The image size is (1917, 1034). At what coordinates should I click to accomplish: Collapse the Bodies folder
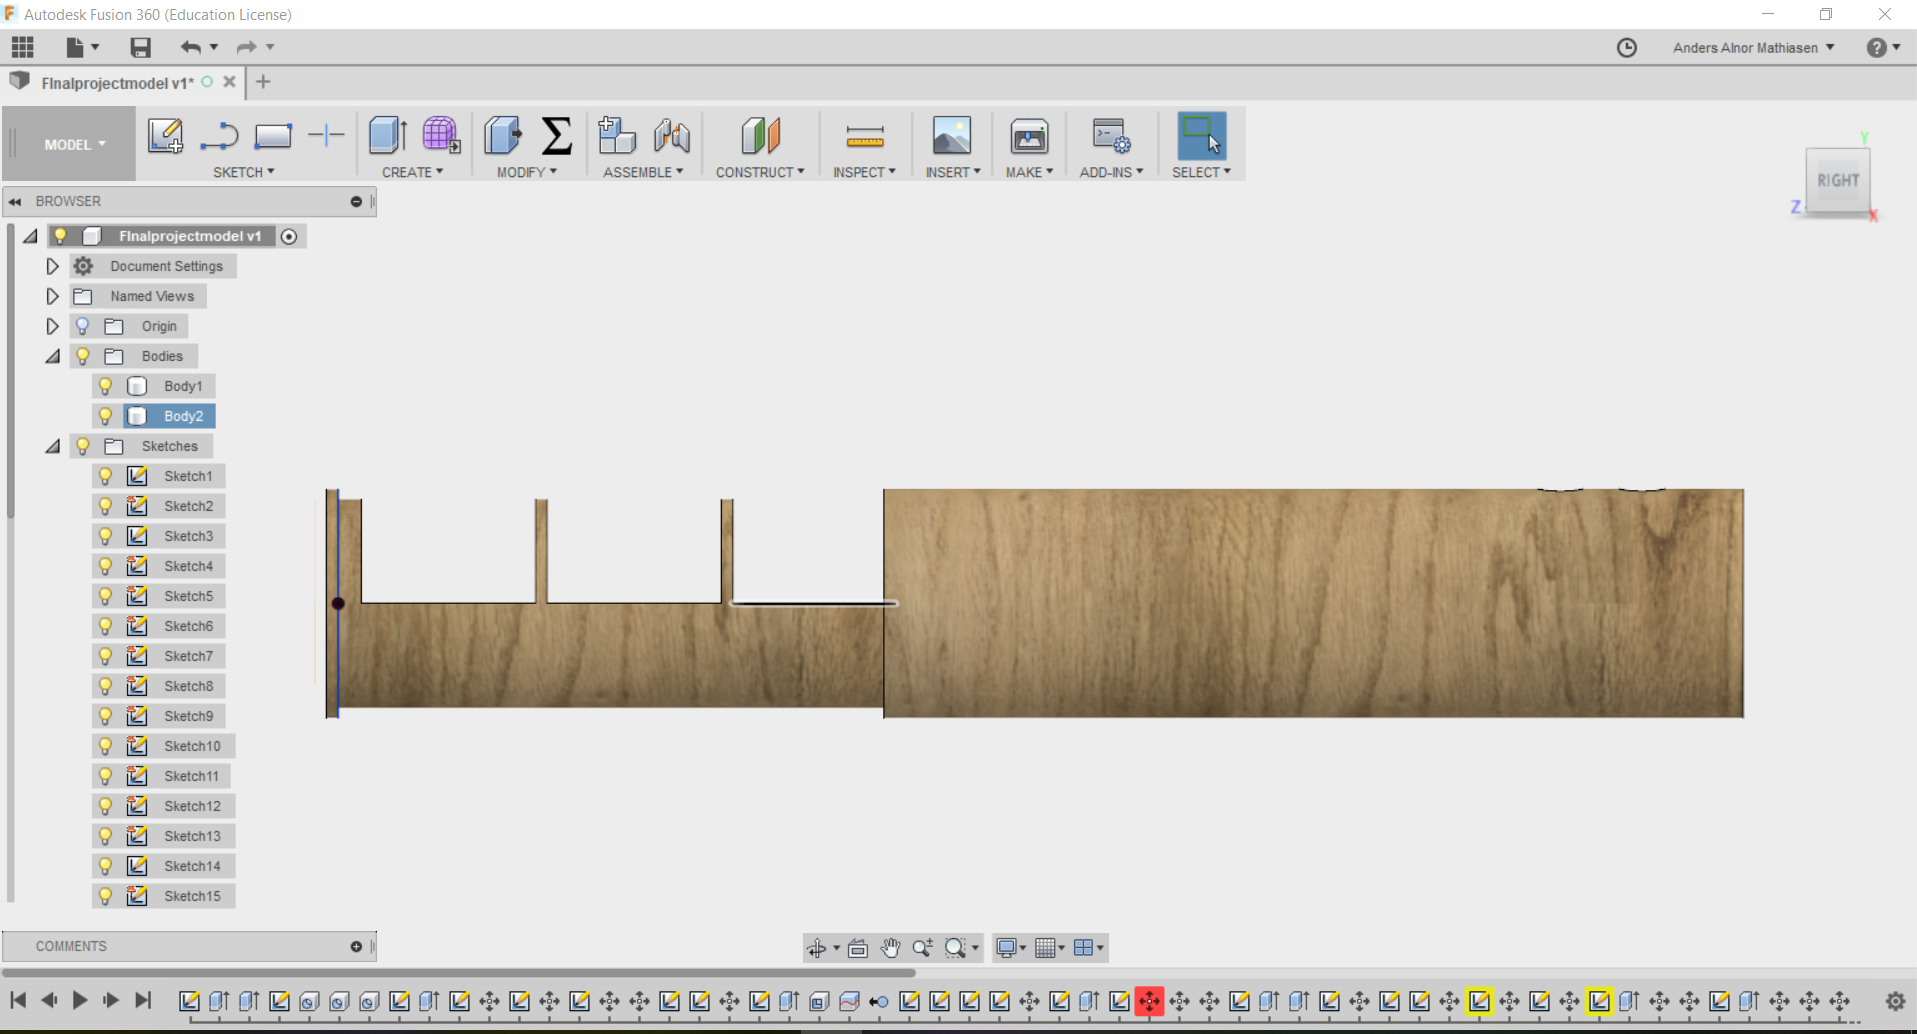tap(52, 356)
